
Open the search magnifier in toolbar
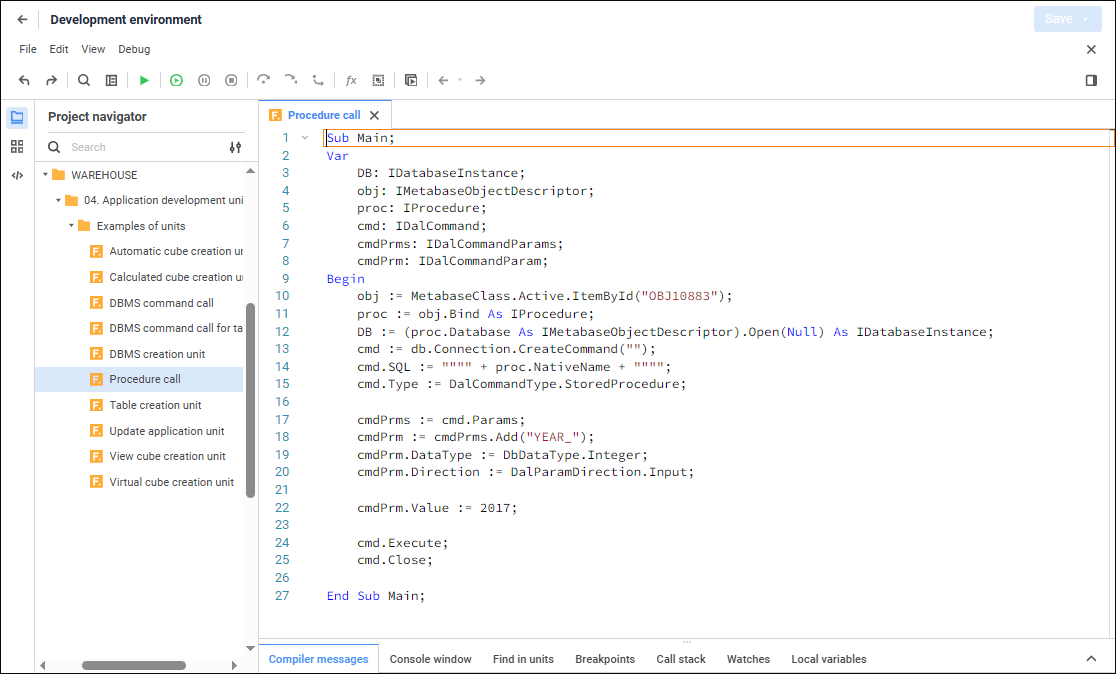click(84, 80)
